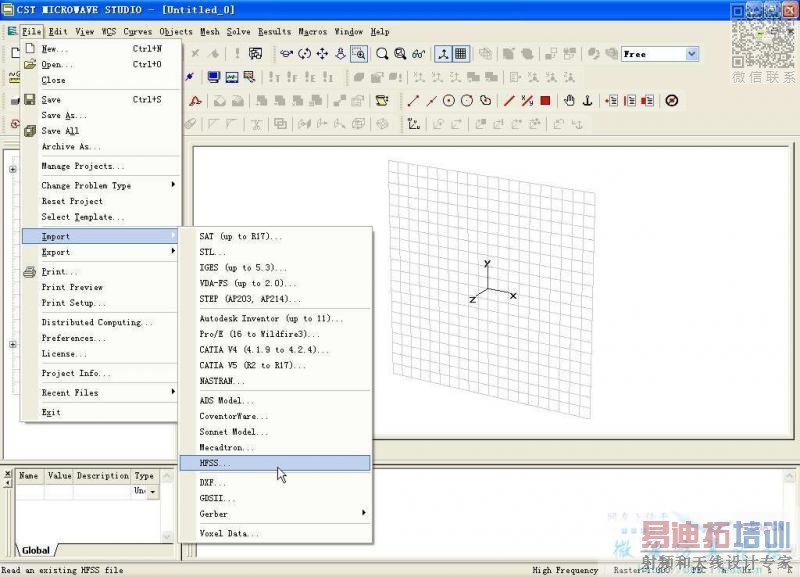Click the parameter list scrollbar up arrow
The image size is (800, 577).
tap(167, 476)
